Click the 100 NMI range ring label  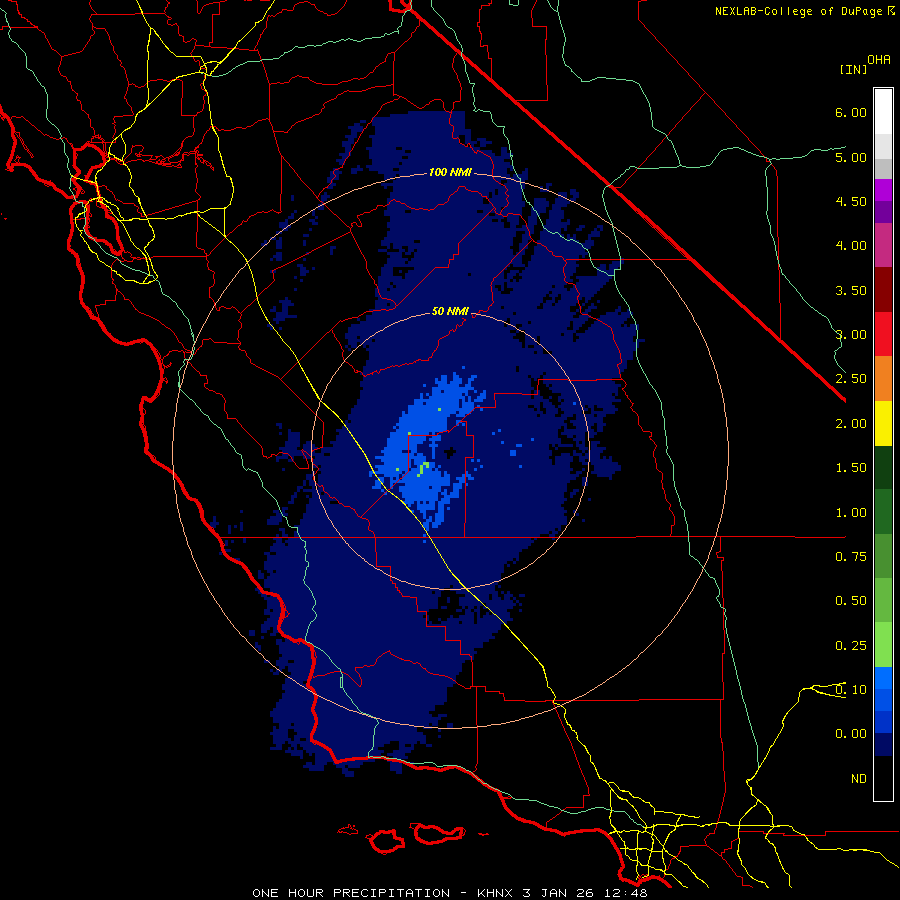coord(450,172)
